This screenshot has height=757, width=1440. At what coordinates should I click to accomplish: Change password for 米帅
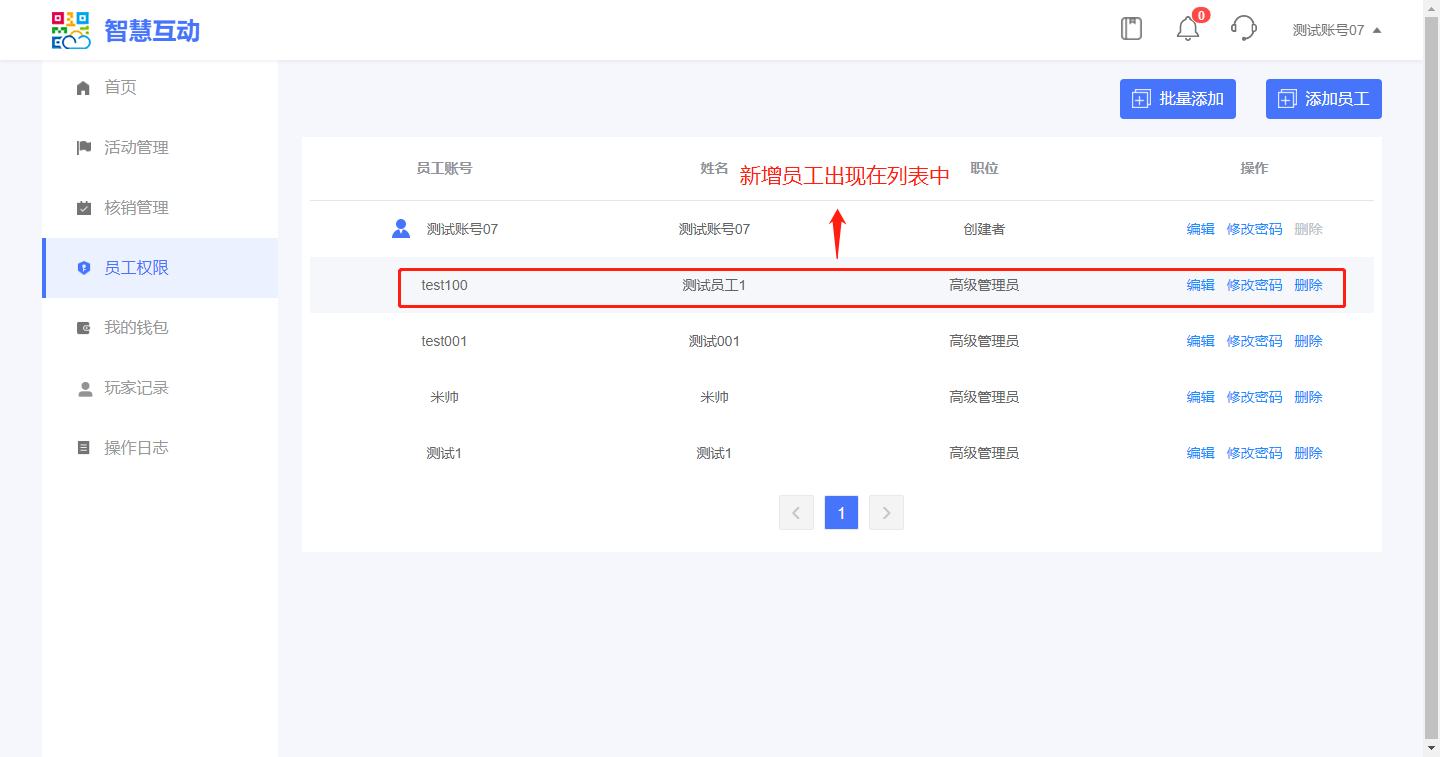click(x=1254, y=397)
